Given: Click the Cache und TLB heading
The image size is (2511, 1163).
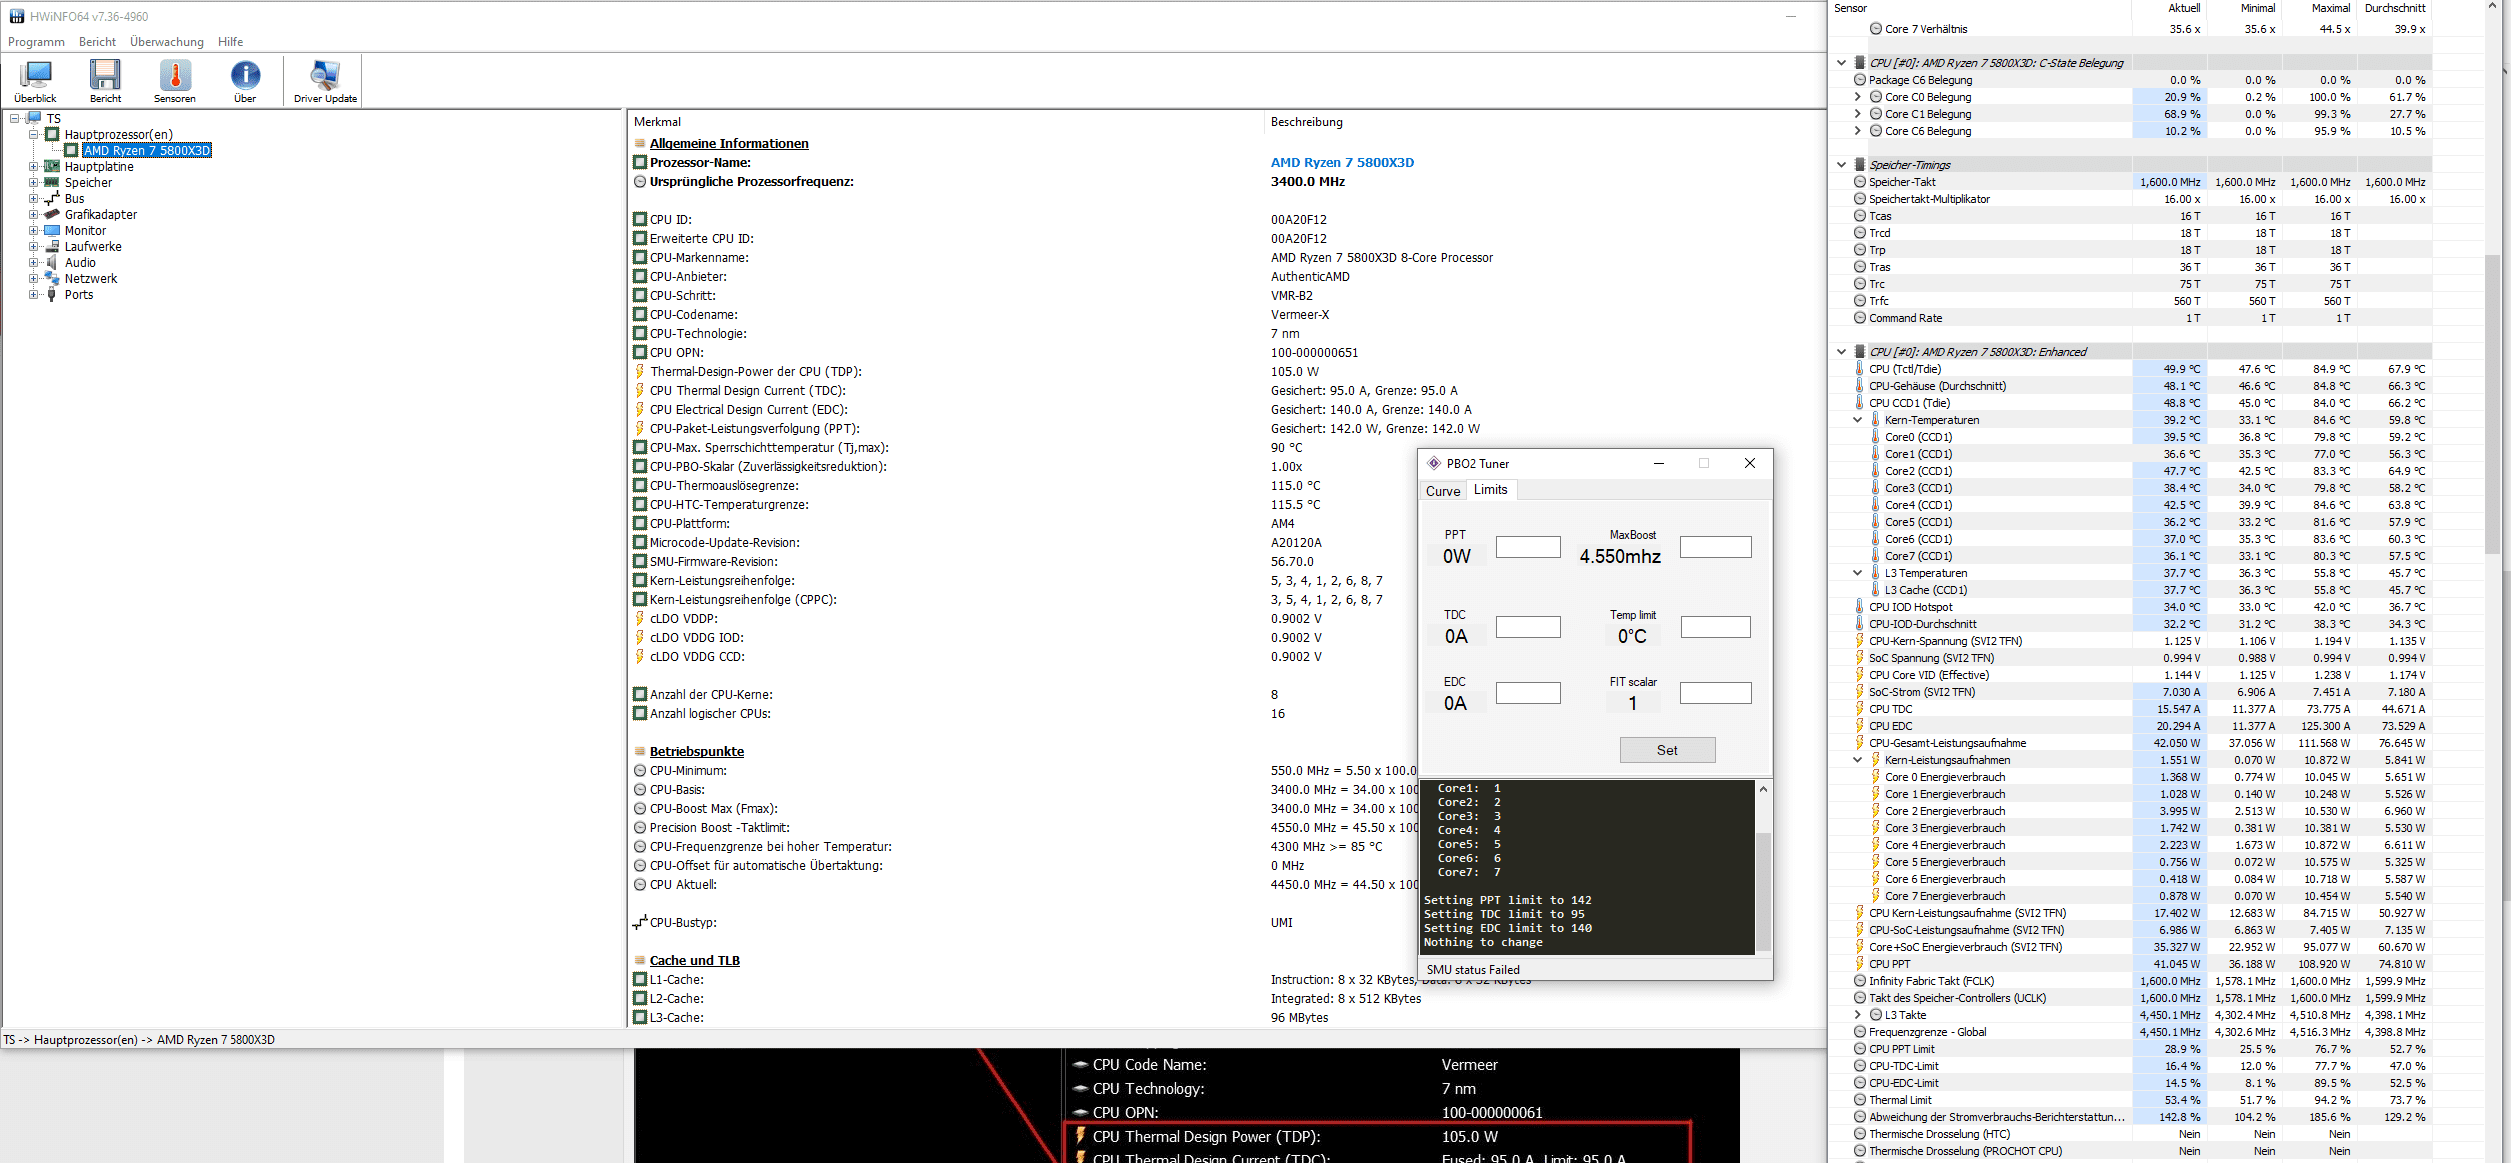Looking at the screenshot, I should [695, 960].
